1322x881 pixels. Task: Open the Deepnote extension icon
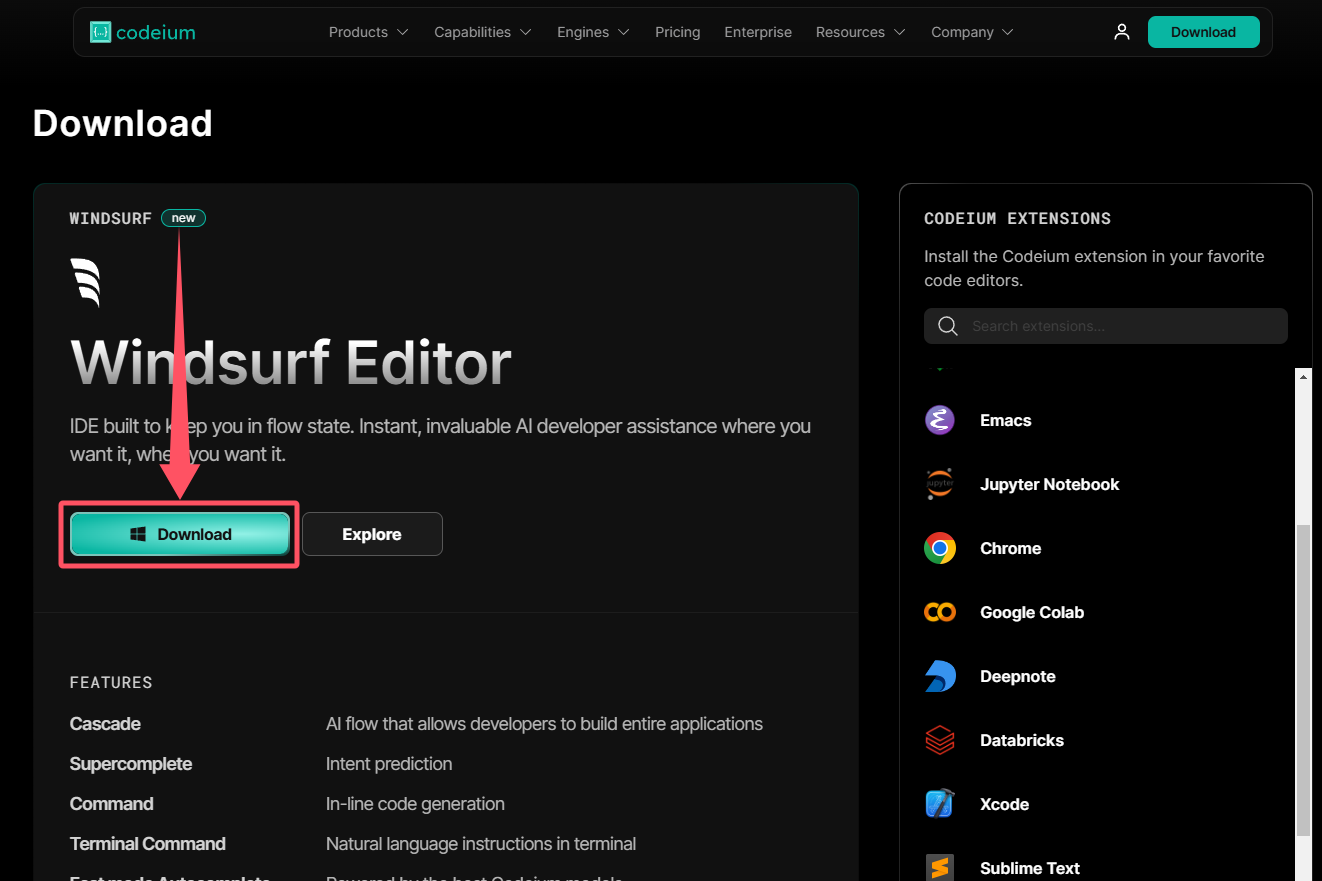[940, 676]
